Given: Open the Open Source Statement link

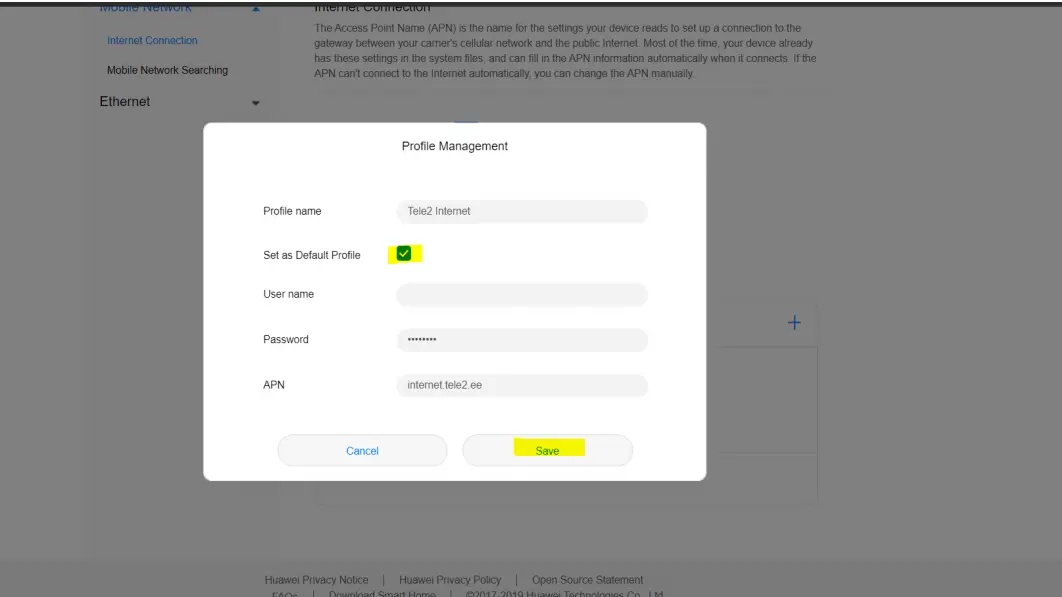Looking at the screenshot, I should (x=587, y=580).
